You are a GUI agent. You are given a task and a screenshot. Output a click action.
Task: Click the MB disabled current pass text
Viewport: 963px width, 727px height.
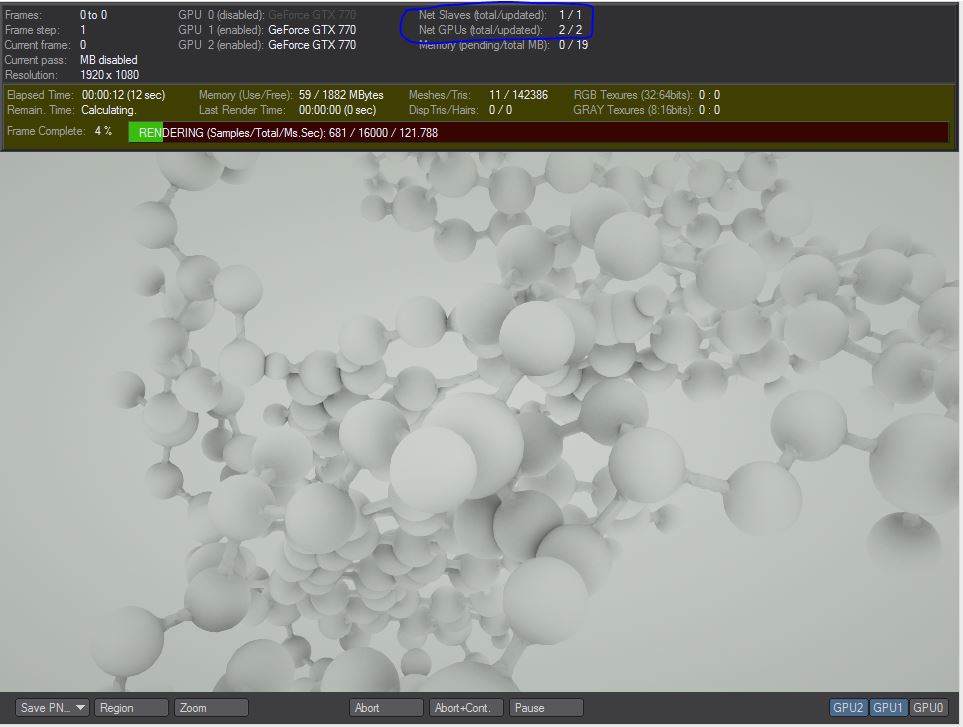[x=109, y=60]
